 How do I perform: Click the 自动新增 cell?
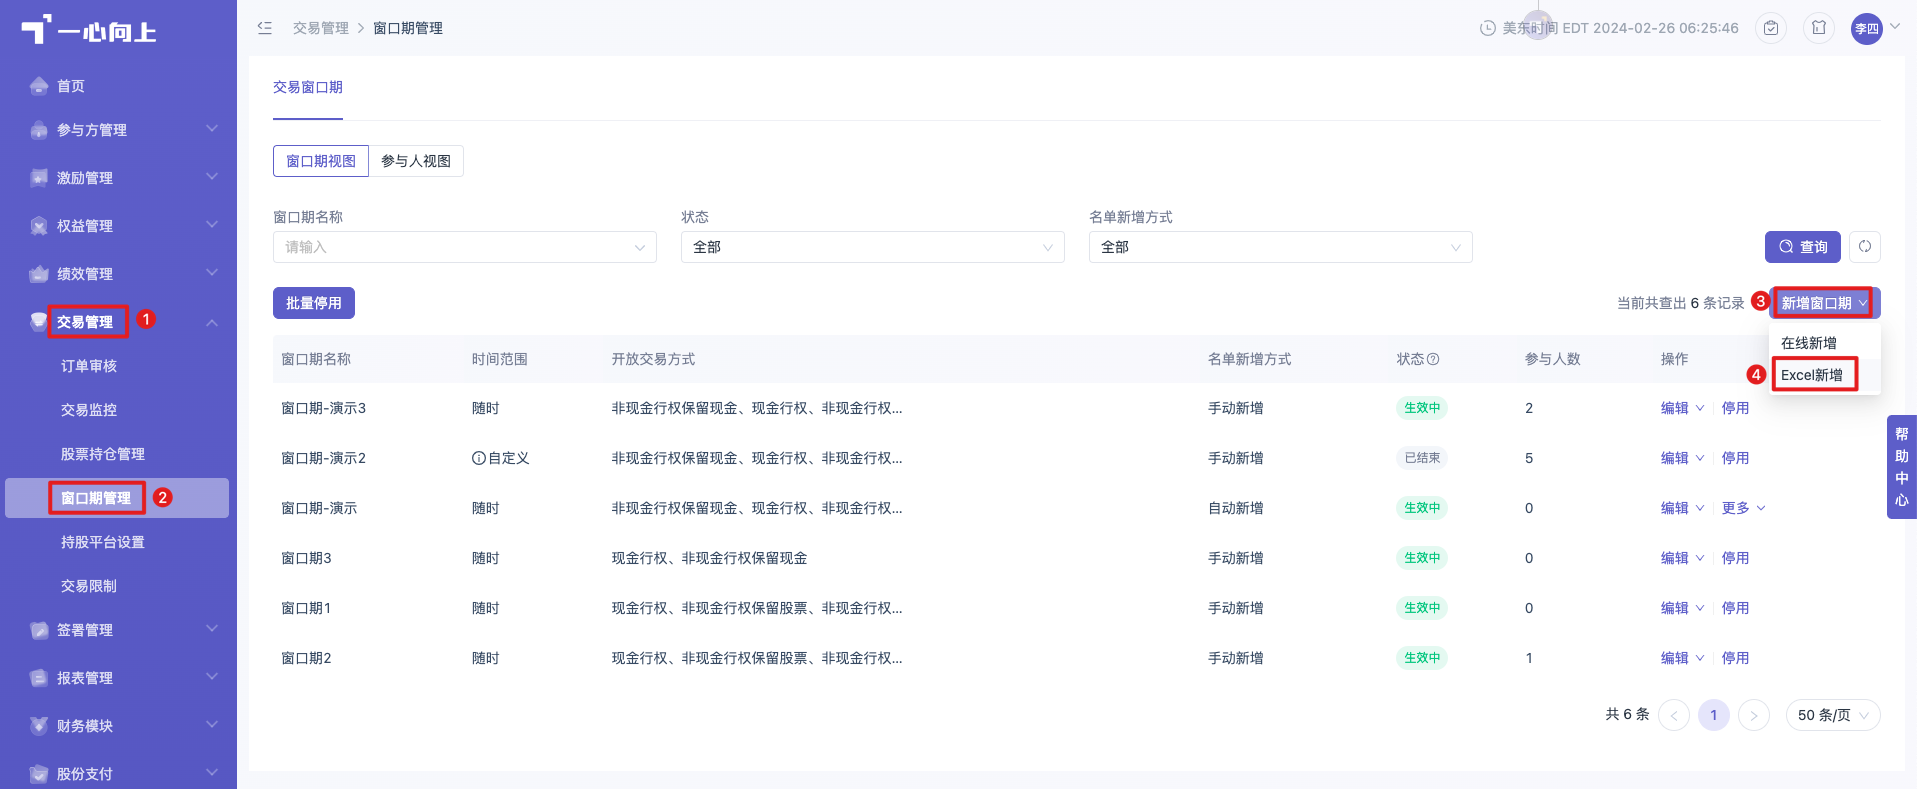pyautogui.click(x=1236, y=508)
